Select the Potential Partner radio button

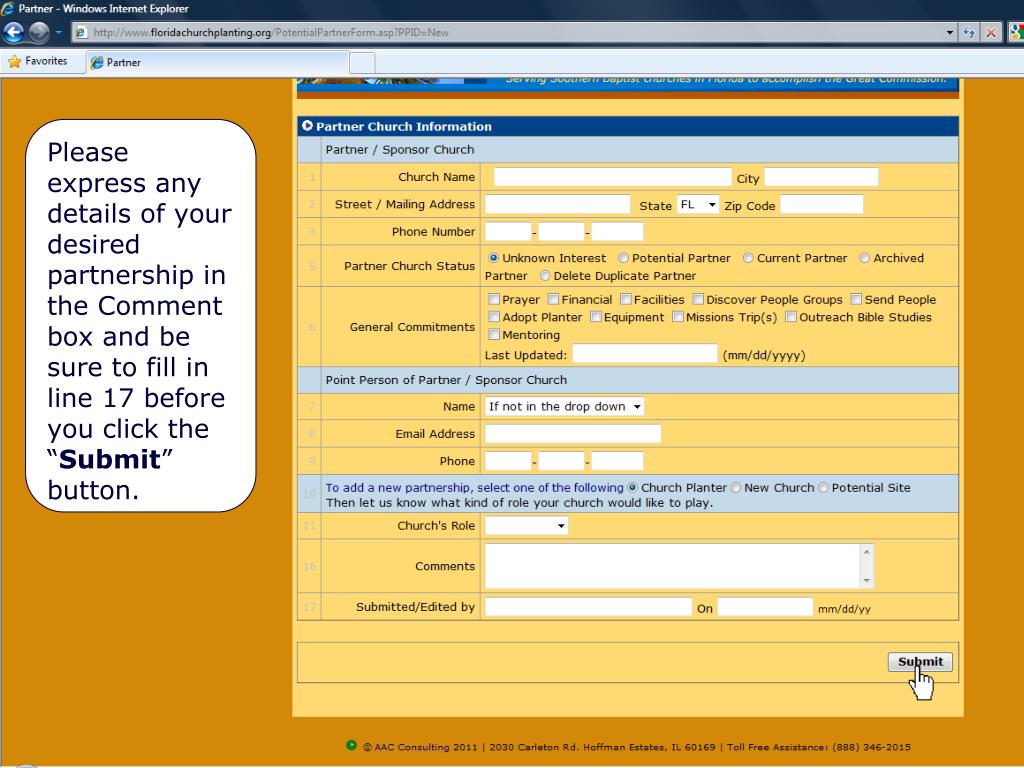pos(623,258)
